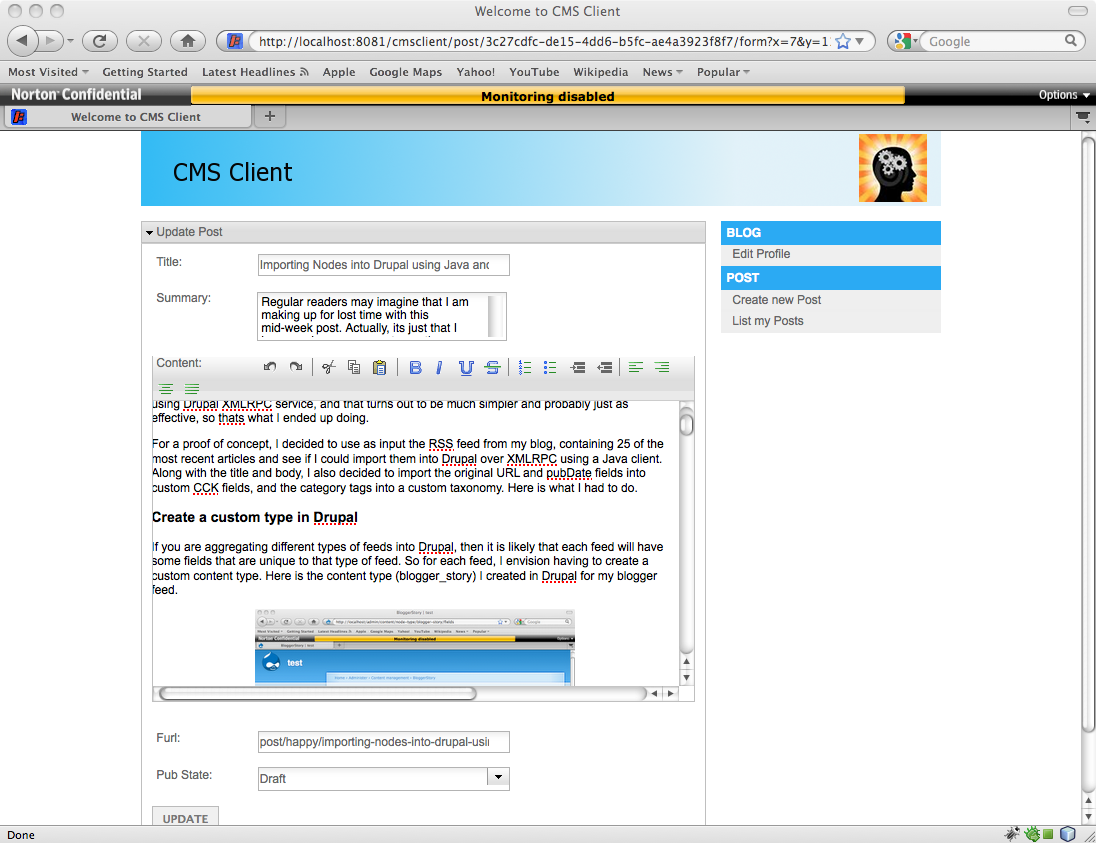Image resolution: width=1096 pixels, height=843 pixels.
Task: Toggle bold formatting in the editor
Action: [x=415, y=368]
